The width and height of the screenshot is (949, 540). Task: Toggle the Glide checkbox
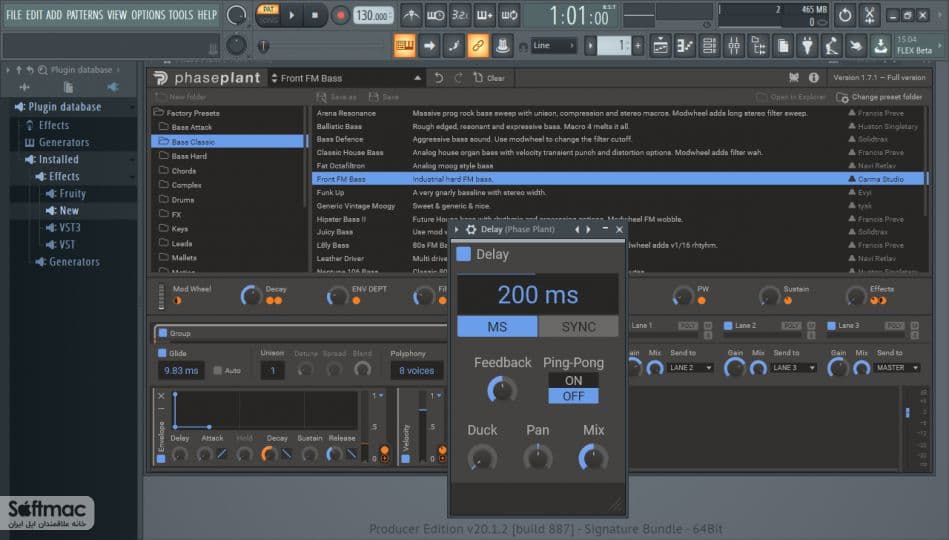point(162,353)
